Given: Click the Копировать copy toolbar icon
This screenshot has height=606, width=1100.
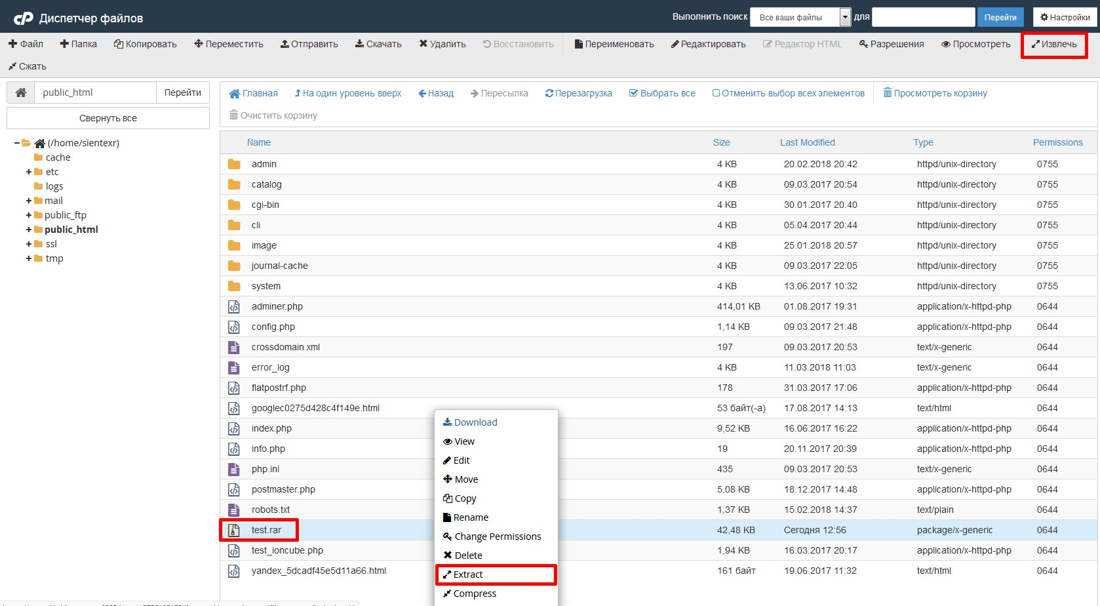Looking at the screenshot, I should tap(119, 44).
